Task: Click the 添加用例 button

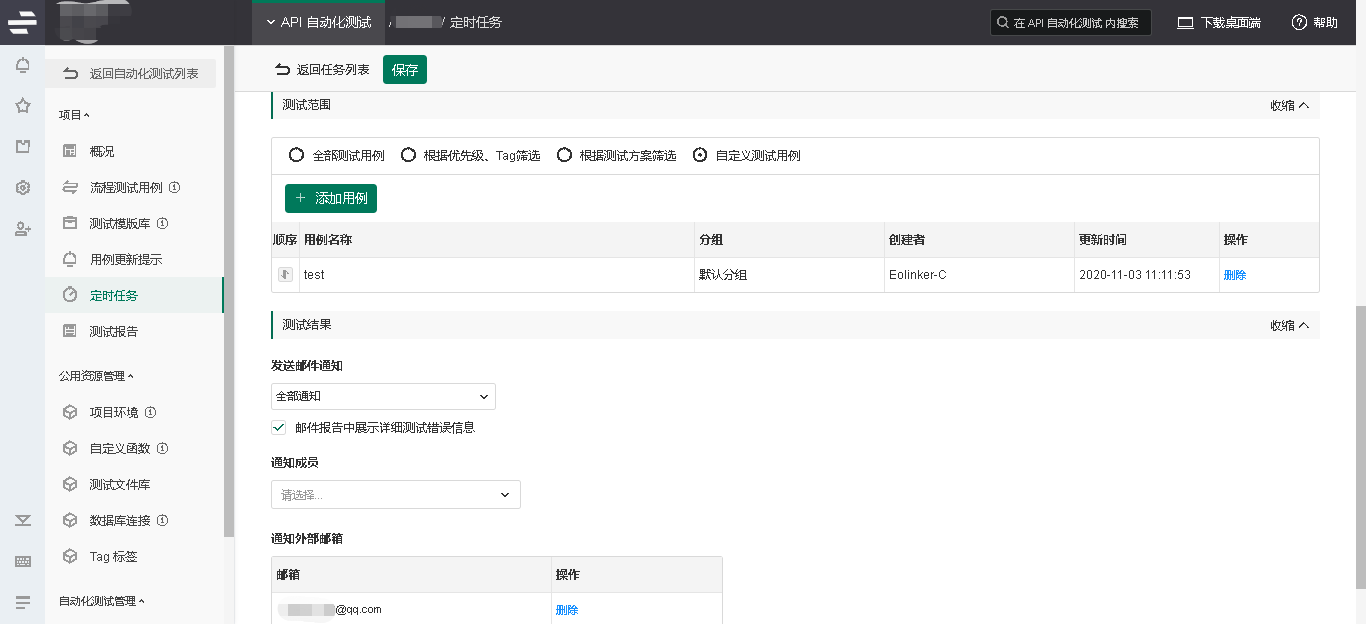Action: (x=330, y=198)
